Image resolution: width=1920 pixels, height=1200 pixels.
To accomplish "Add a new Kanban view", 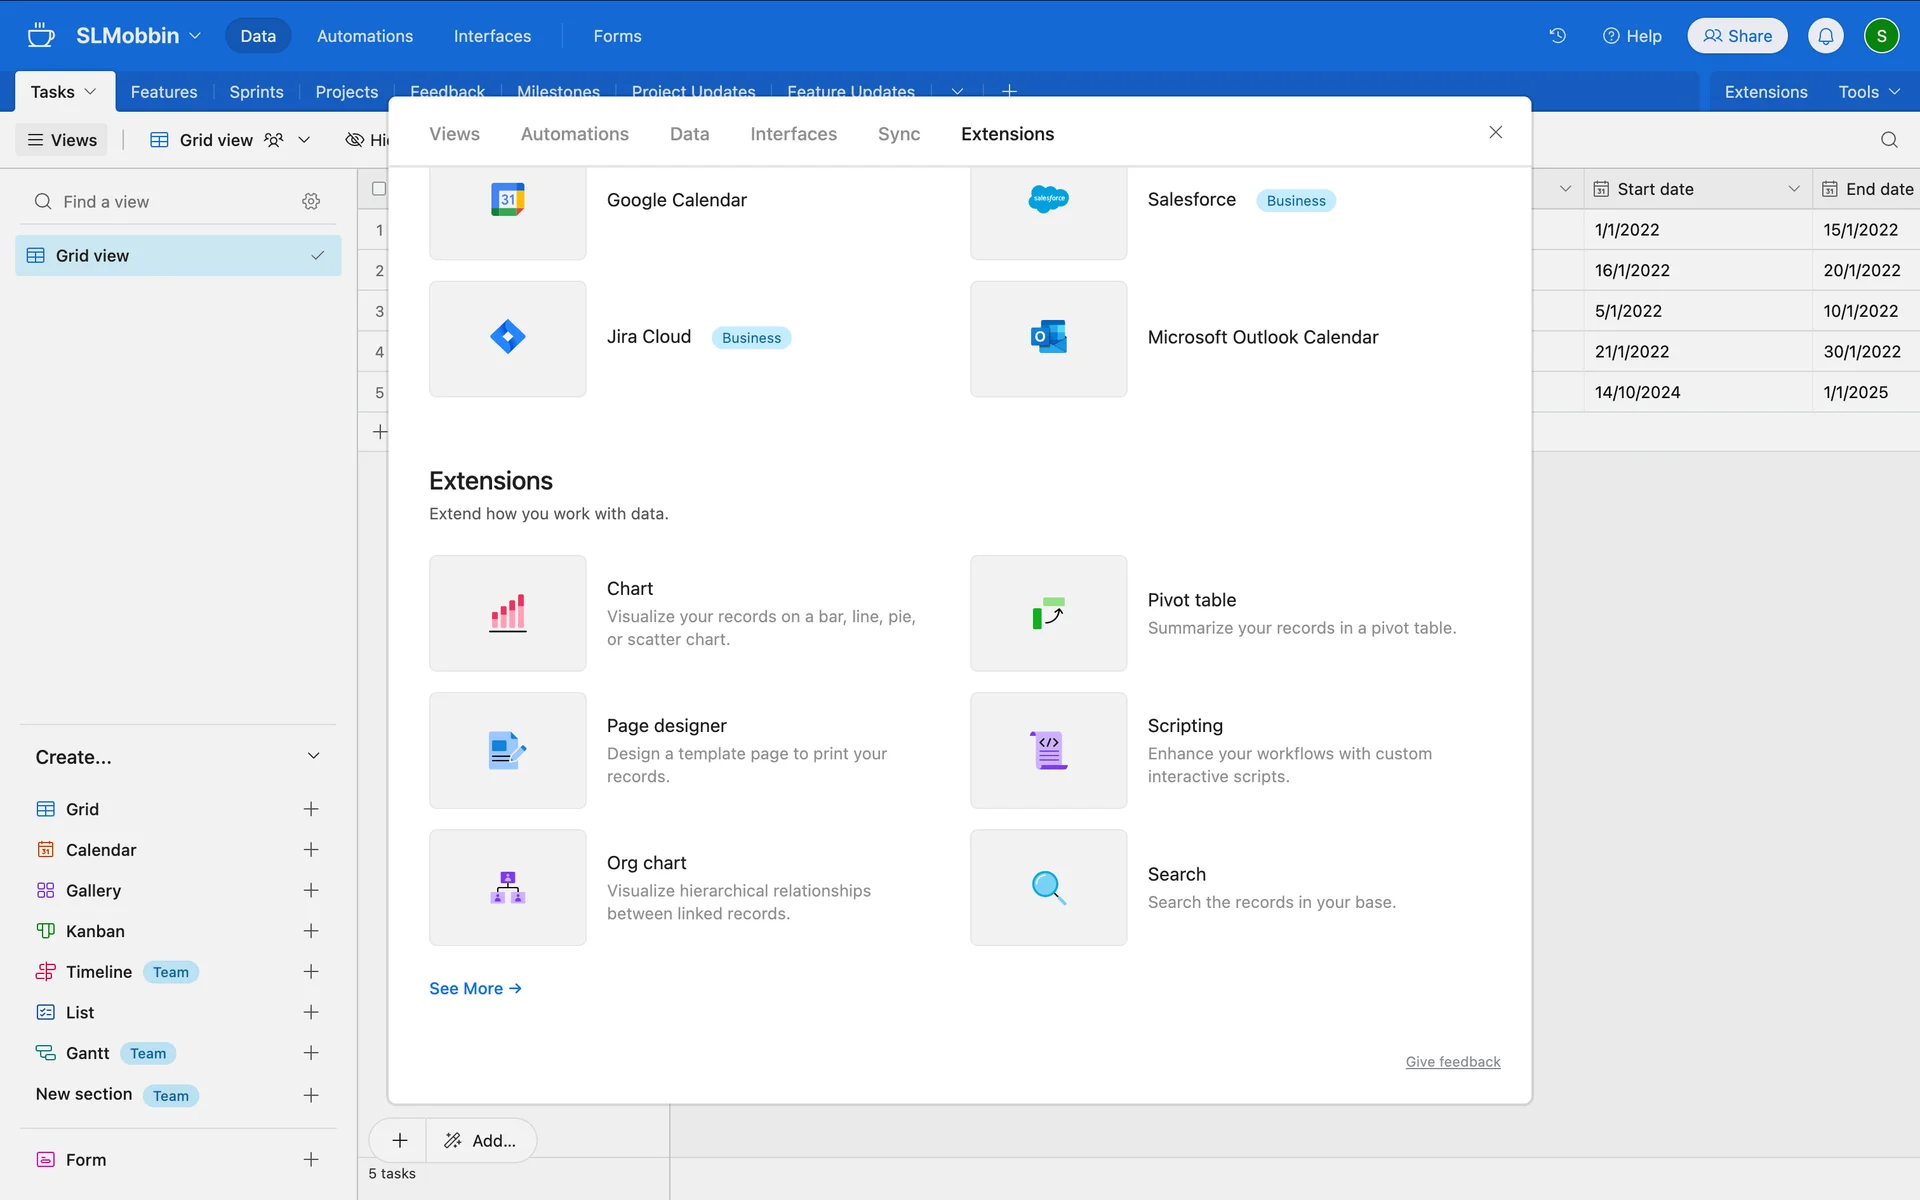I will [311, 931].
